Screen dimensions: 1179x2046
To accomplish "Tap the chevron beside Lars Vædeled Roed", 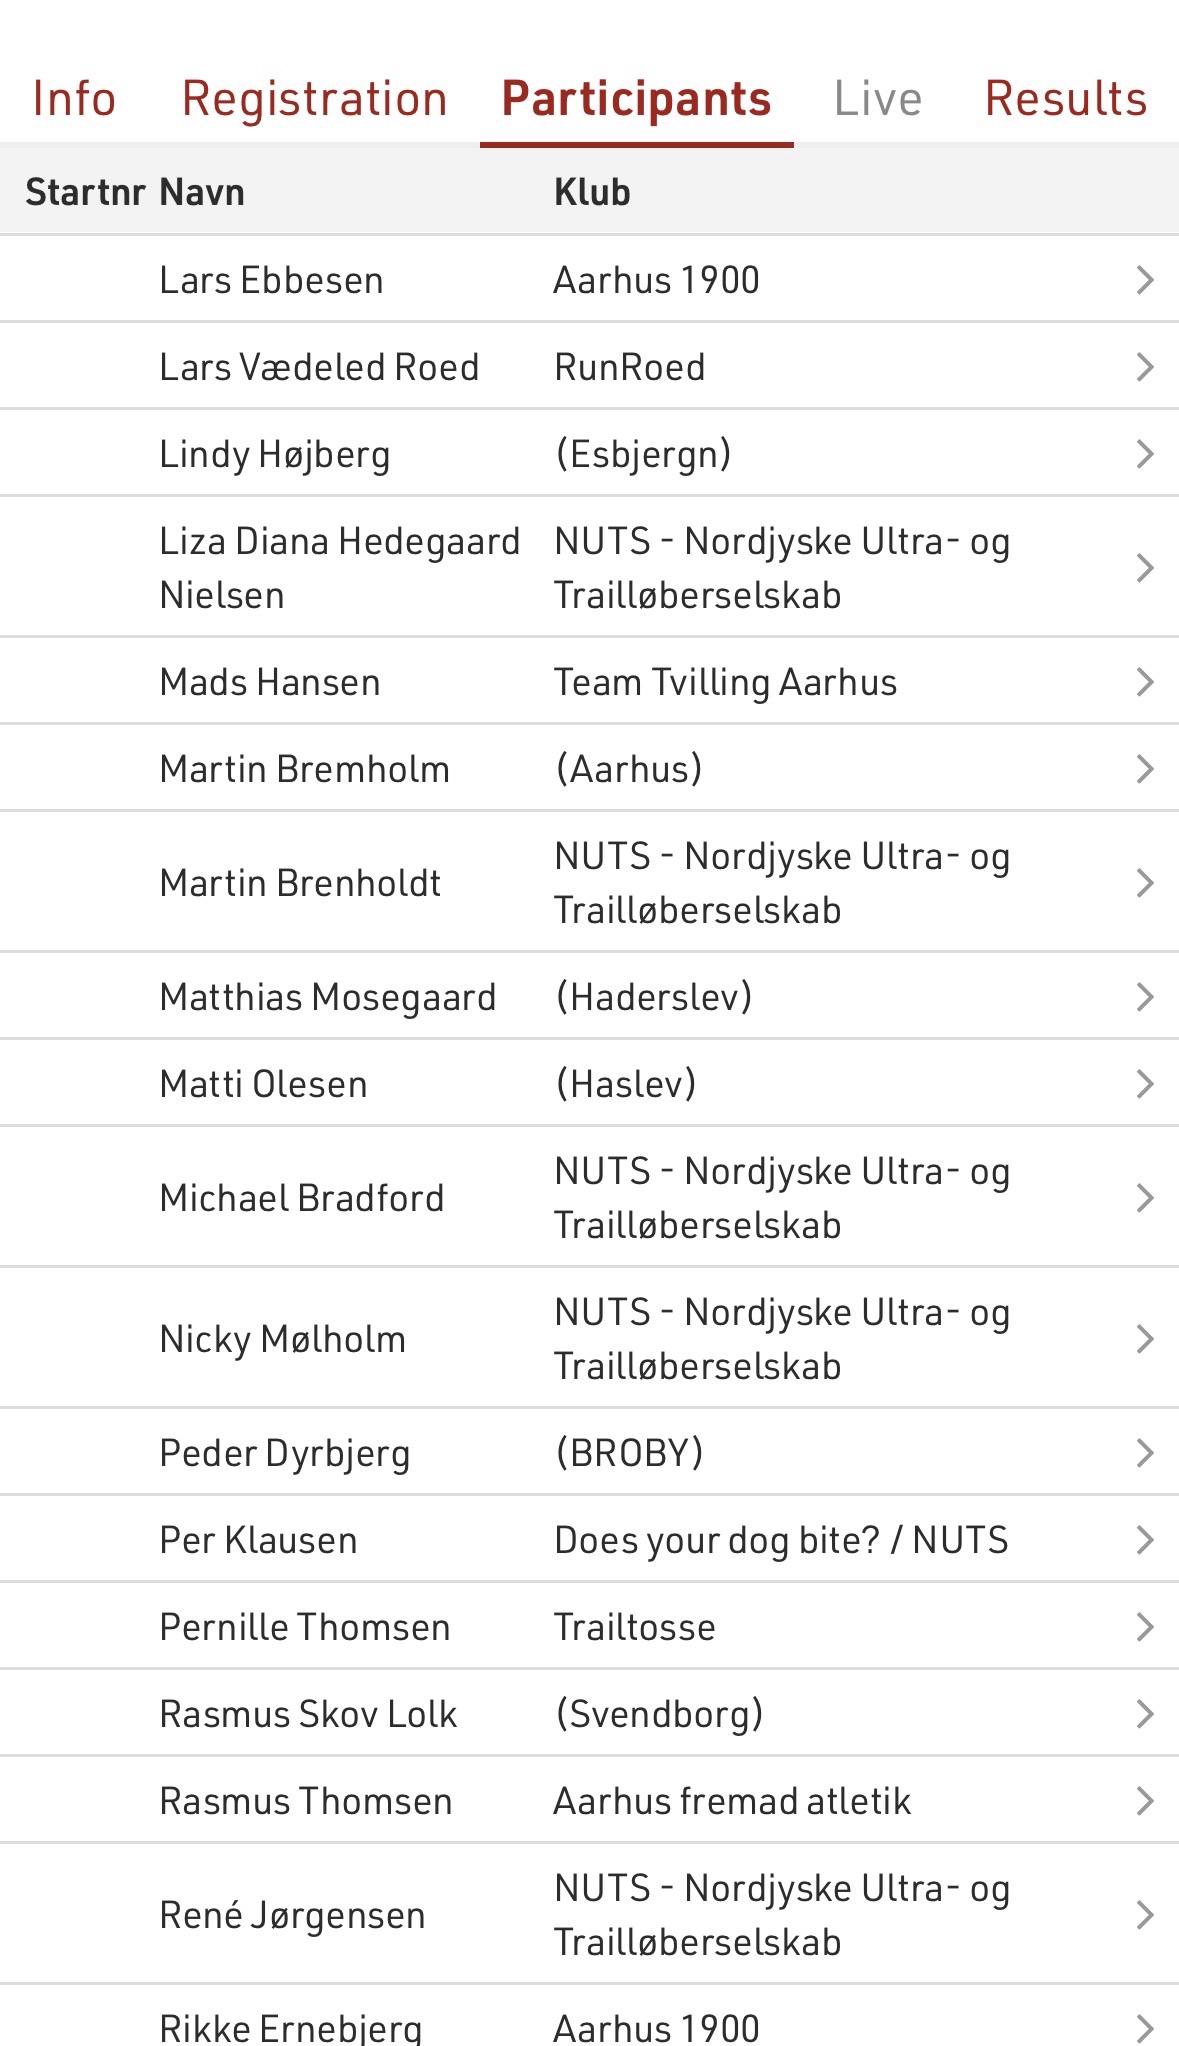I will point(1146,367).
